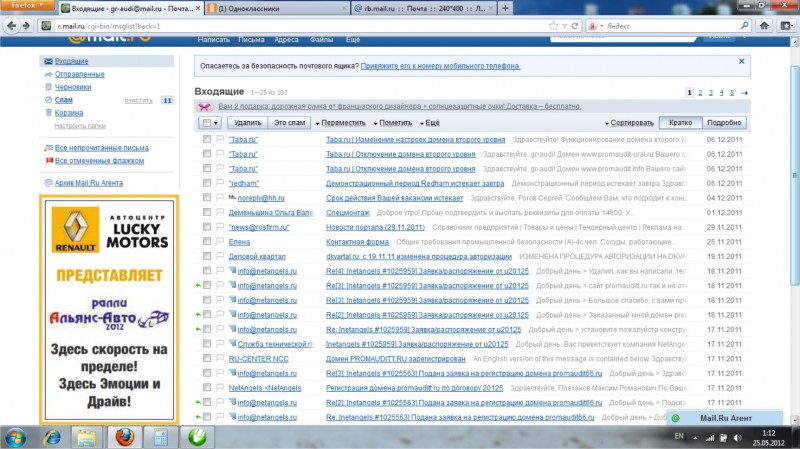Open Письма in top menu
The width and height of the screenshot is (800, 449).
tap(251, 39)
